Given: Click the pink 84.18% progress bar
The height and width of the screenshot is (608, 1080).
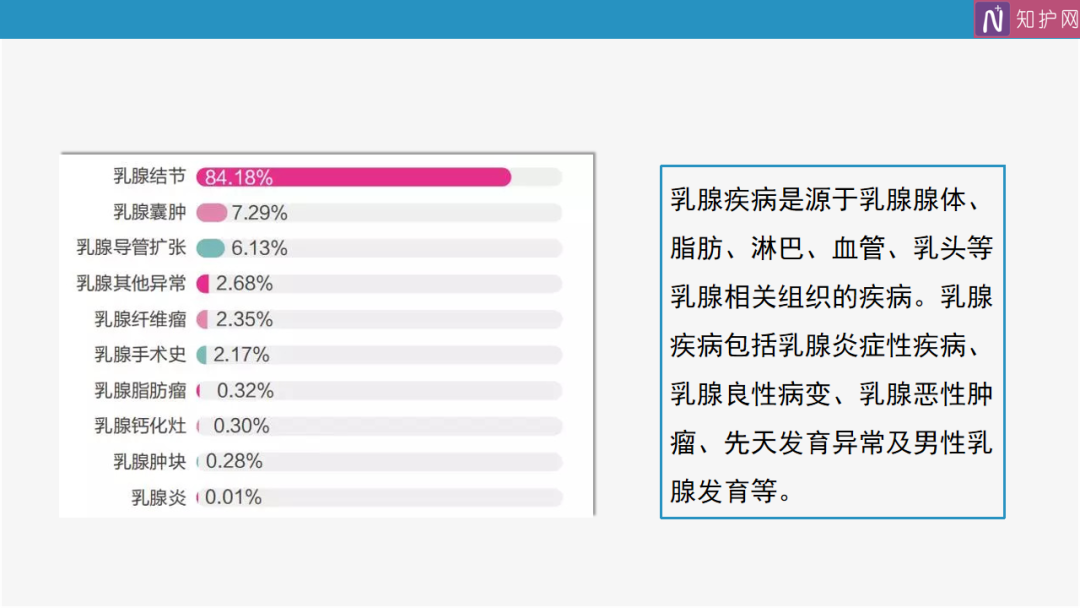Looking at the screenshot, I should (354, 177).
